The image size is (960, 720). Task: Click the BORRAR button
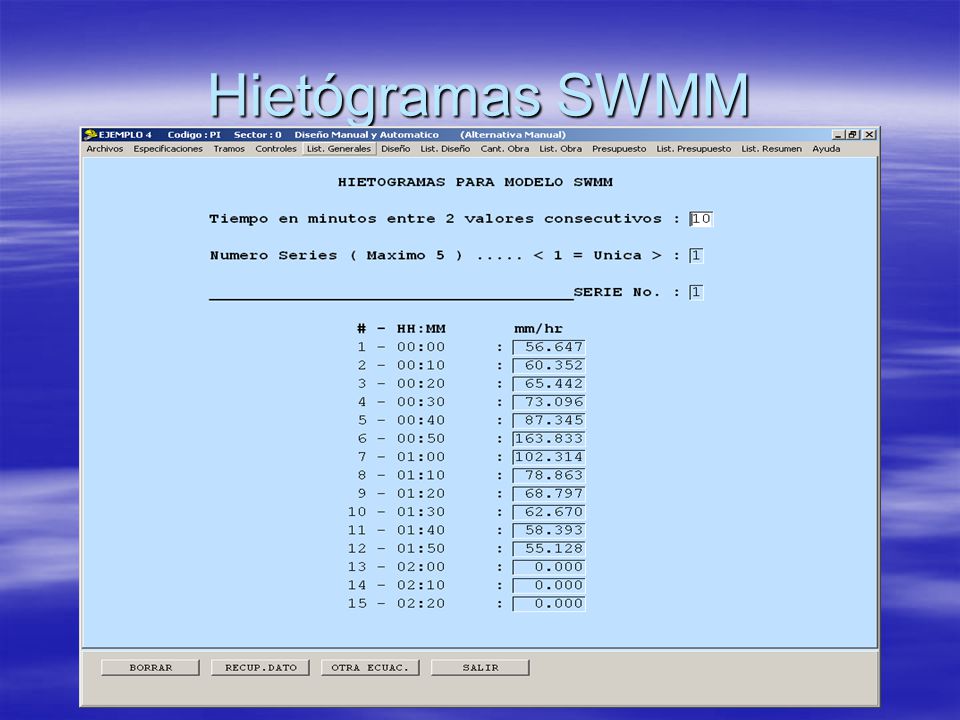click(x=151, y=667)
